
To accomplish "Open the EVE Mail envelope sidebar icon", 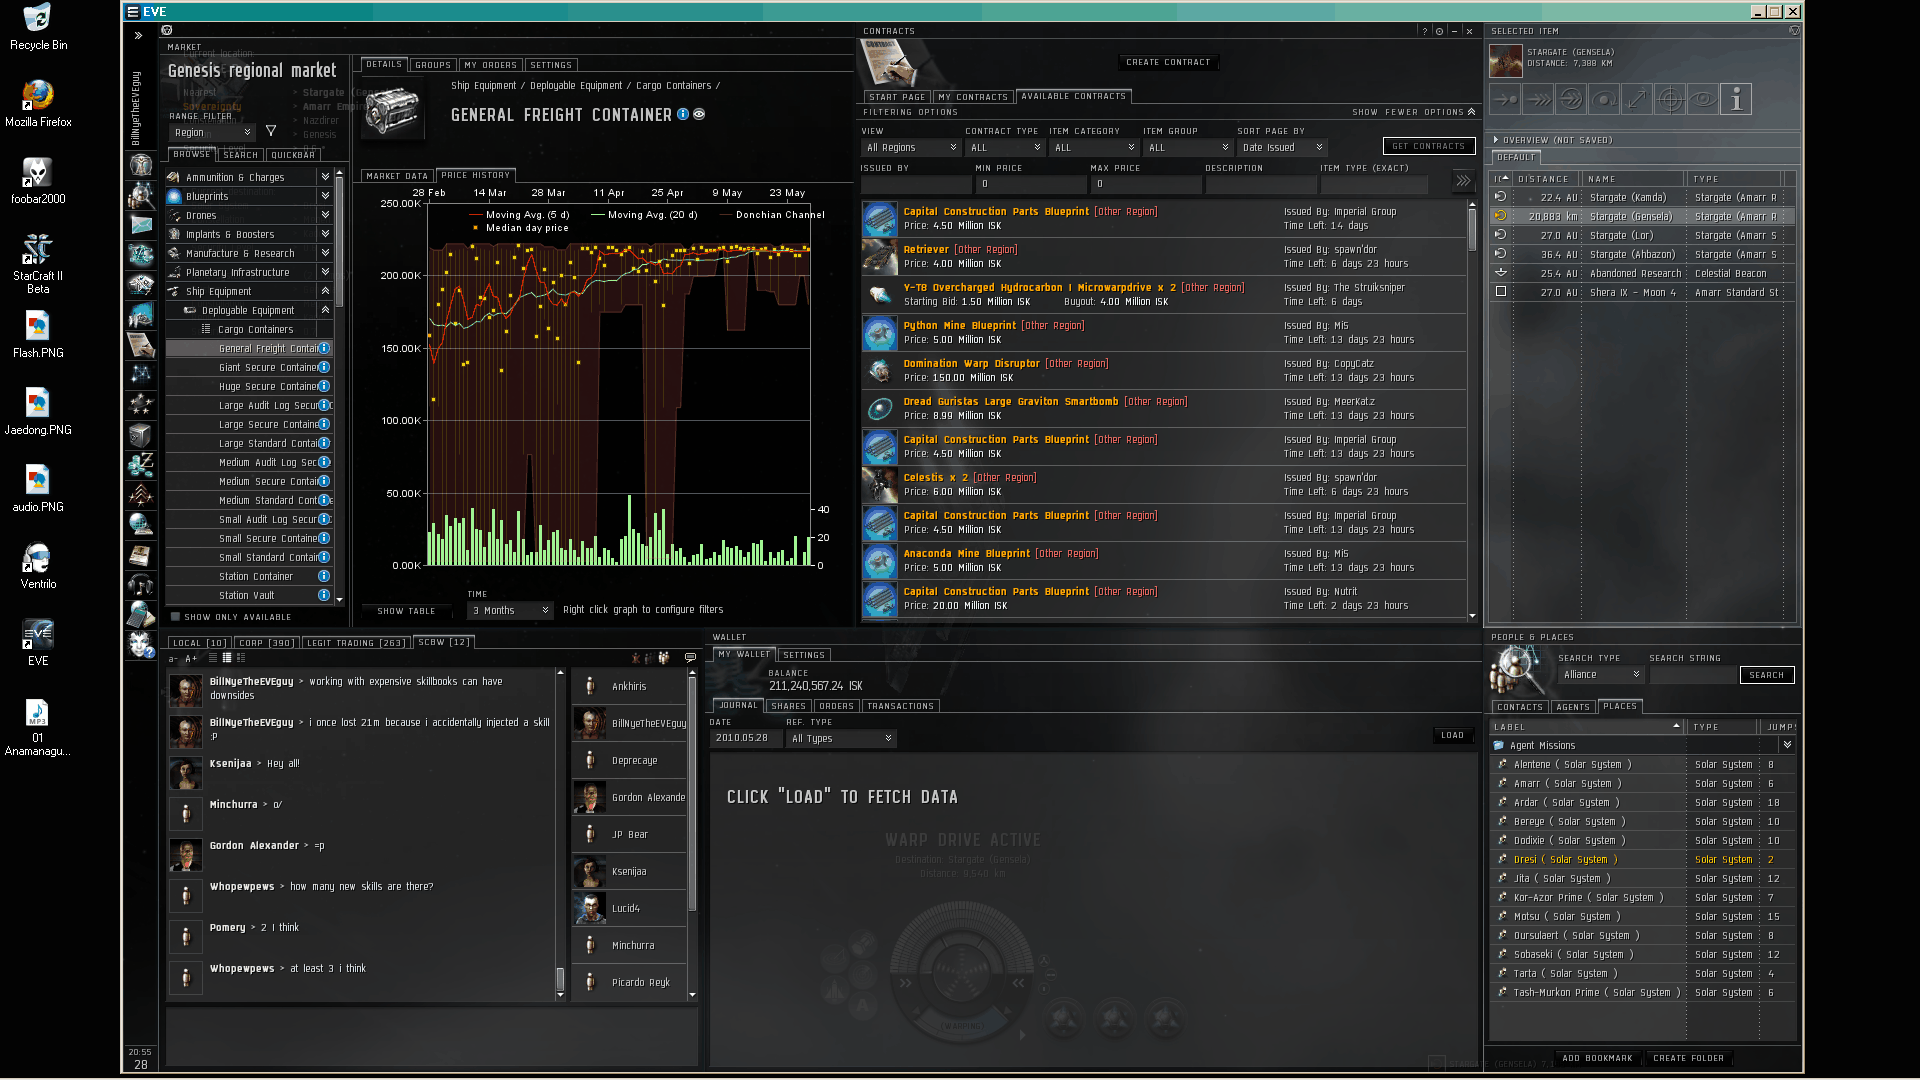I will (x=141, y=224).
